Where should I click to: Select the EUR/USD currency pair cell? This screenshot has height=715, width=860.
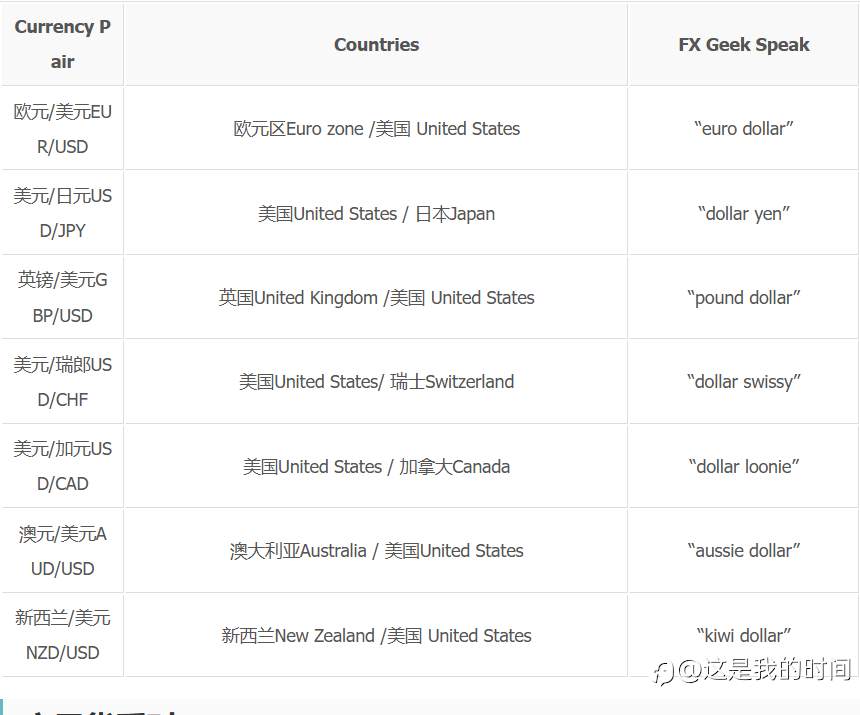[63, 128]
